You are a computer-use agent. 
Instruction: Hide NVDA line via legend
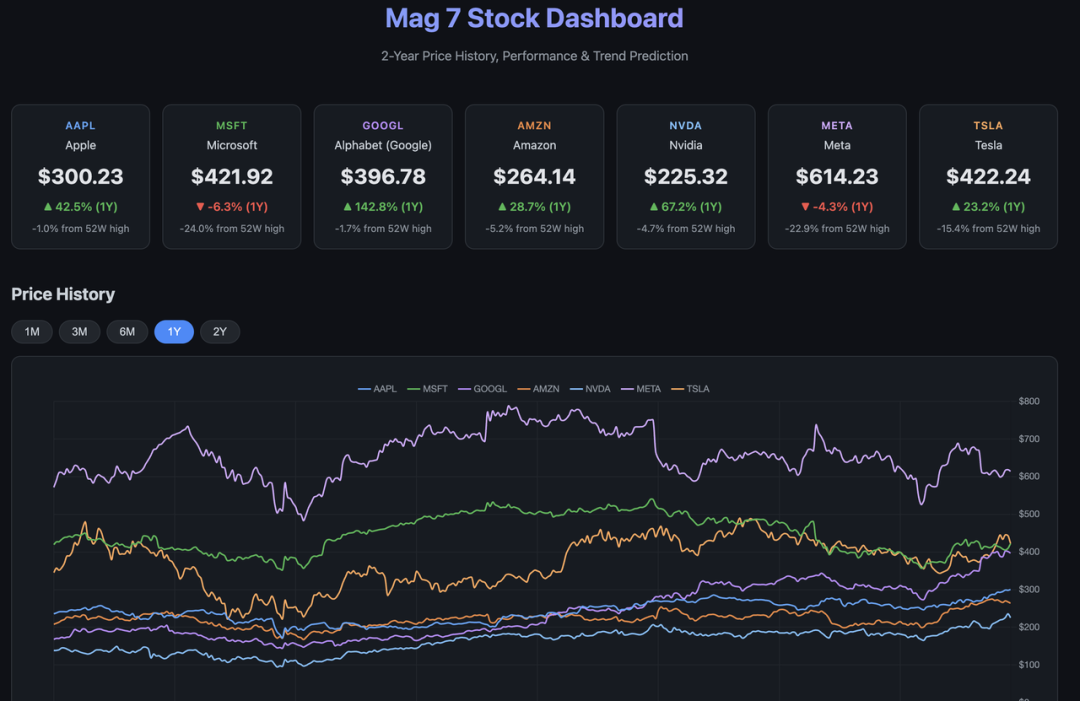590,389
